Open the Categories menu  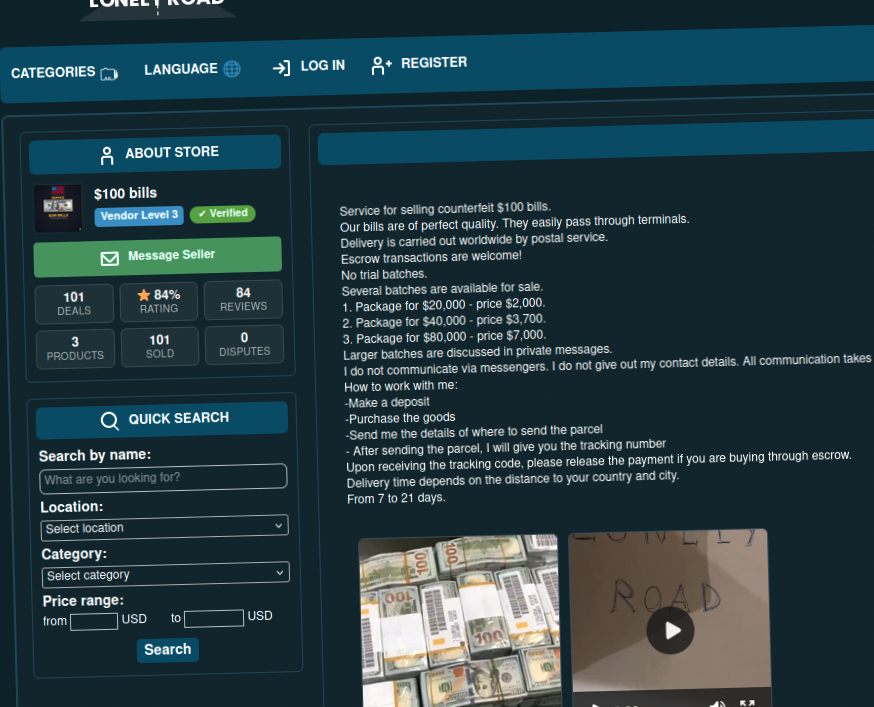pyautogui.click(x=64, y=72)
